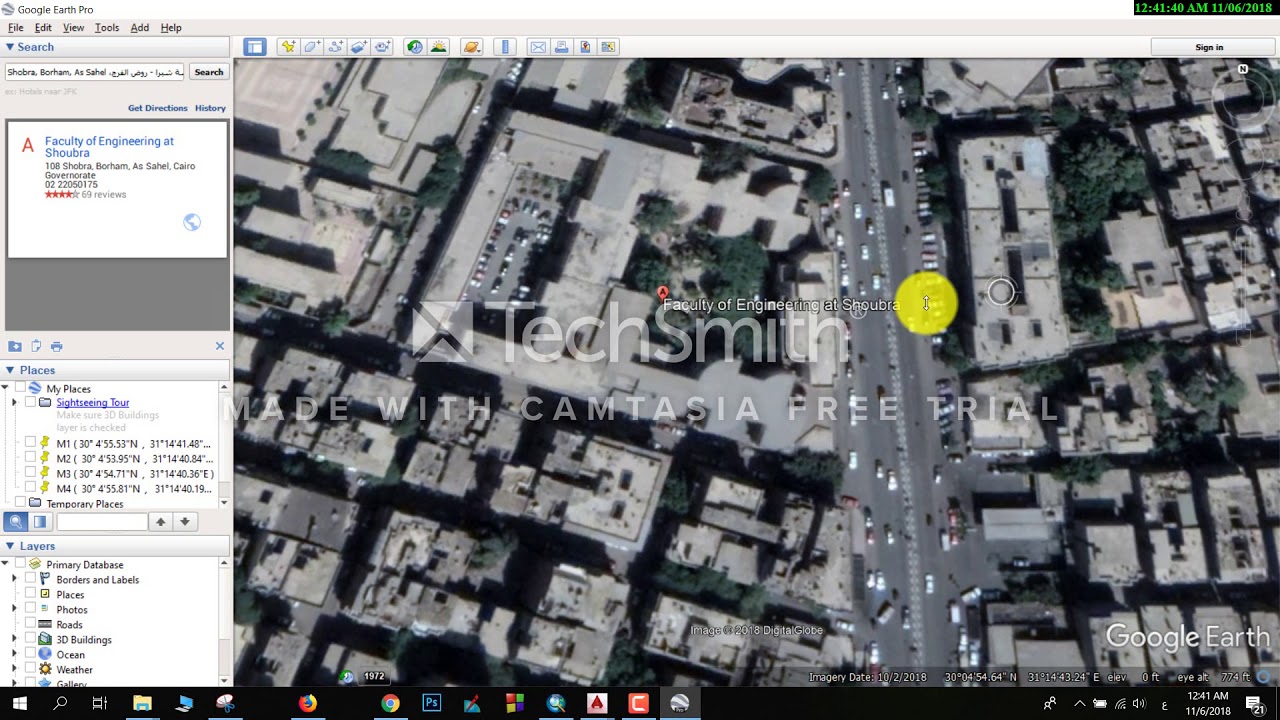Enable the M1 placemark checkbox
Image resolution: width=1280 pixels, height=720 pixels.
point(30,443)
